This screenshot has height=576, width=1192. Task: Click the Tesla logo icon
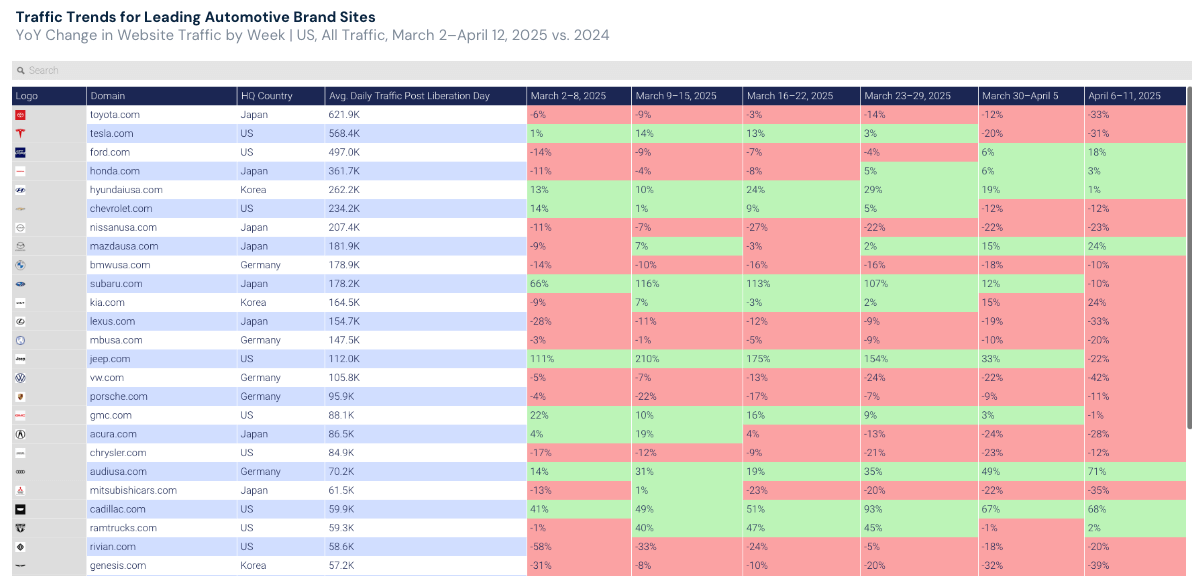[x=22, y=133]
